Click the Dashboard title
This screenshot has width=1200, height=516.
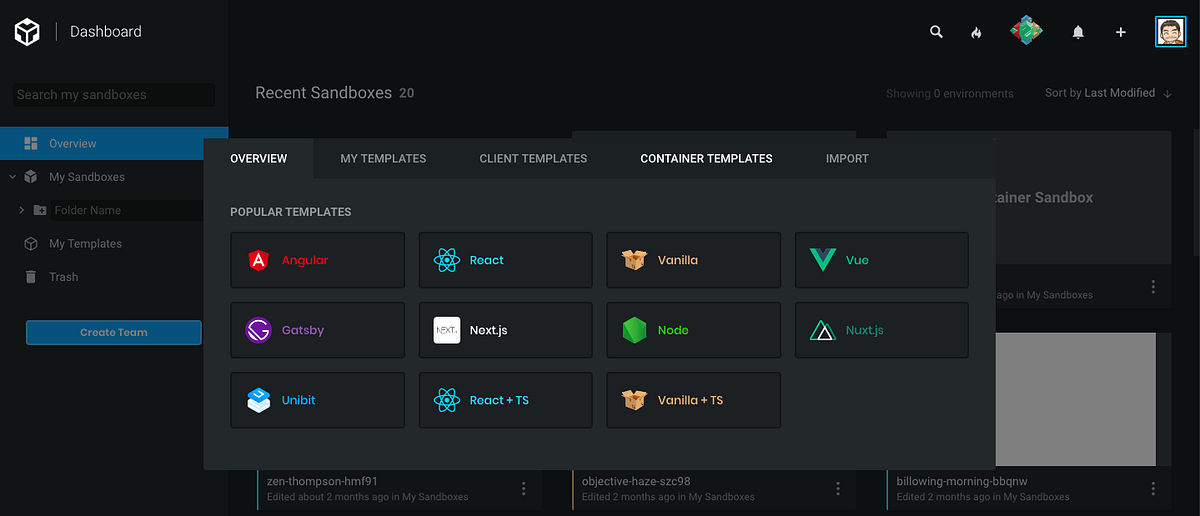point(106,32)
